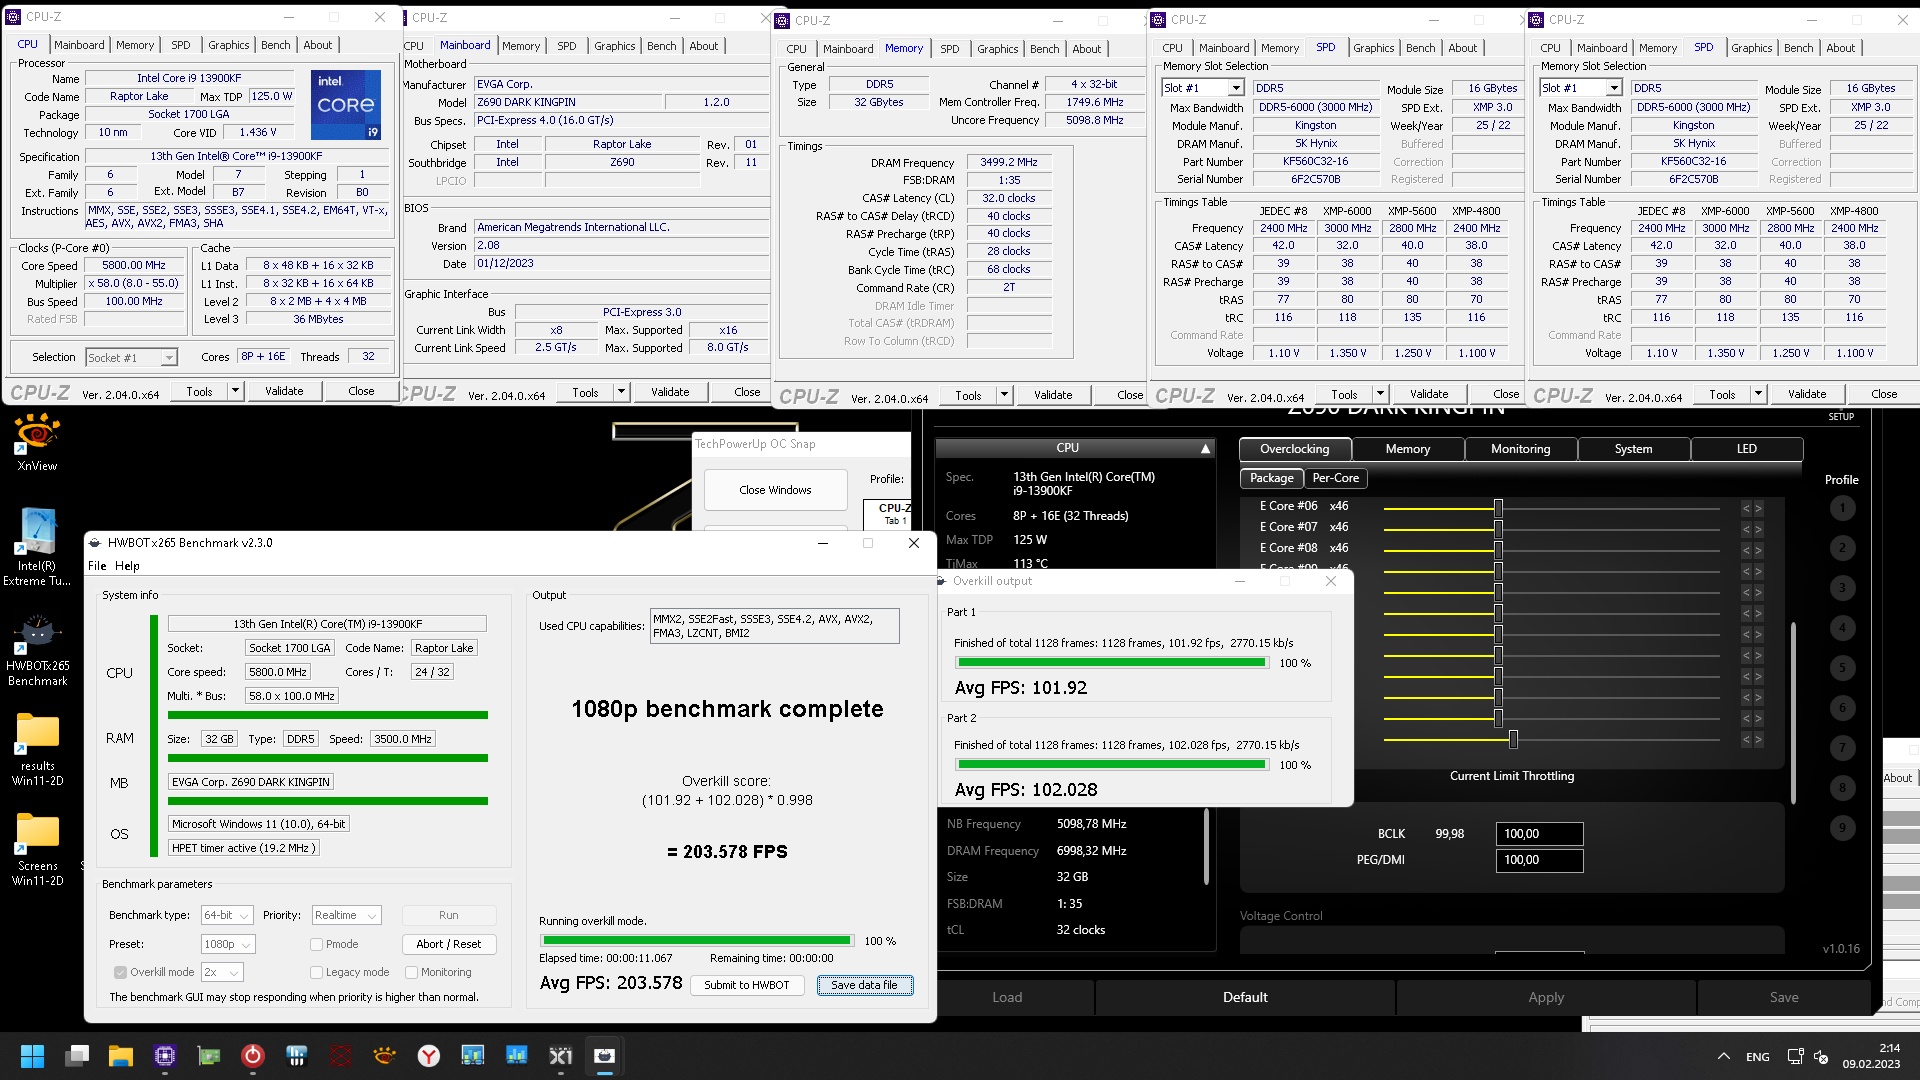Open Task View from the taskbar
Image resolution: width=1920 pixels, height=1080 pixels.
(x=77, y=1056)
